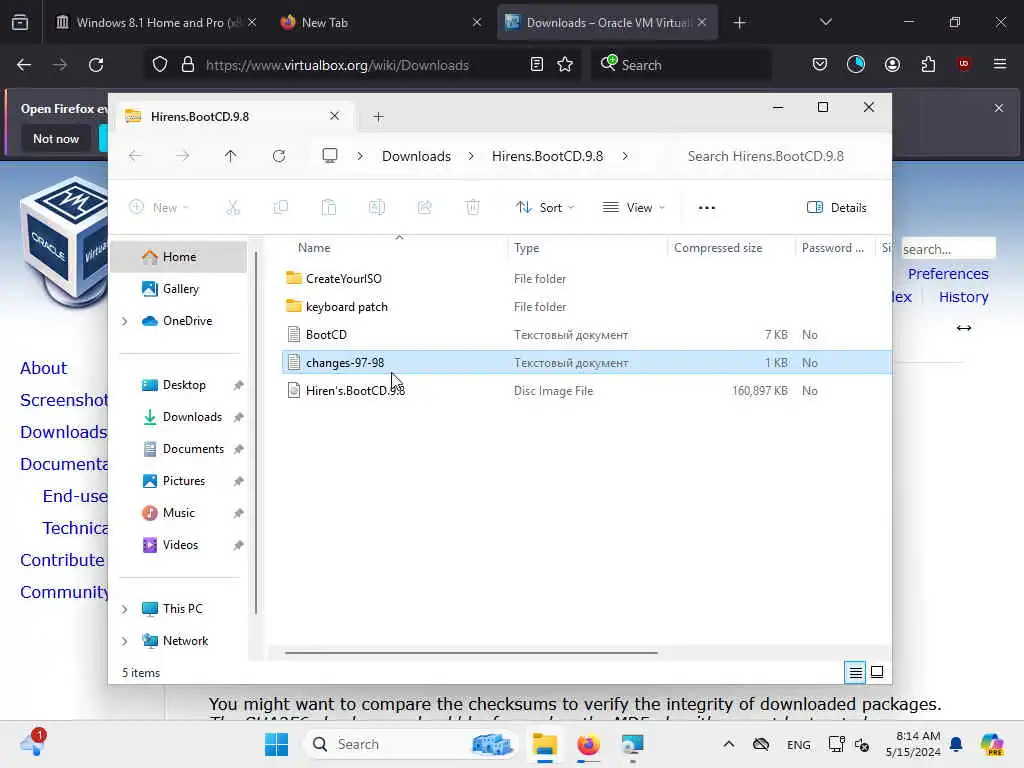The image size is (1024, 768).
Task: Open Firefox account icon
Action: pos(892,64)
